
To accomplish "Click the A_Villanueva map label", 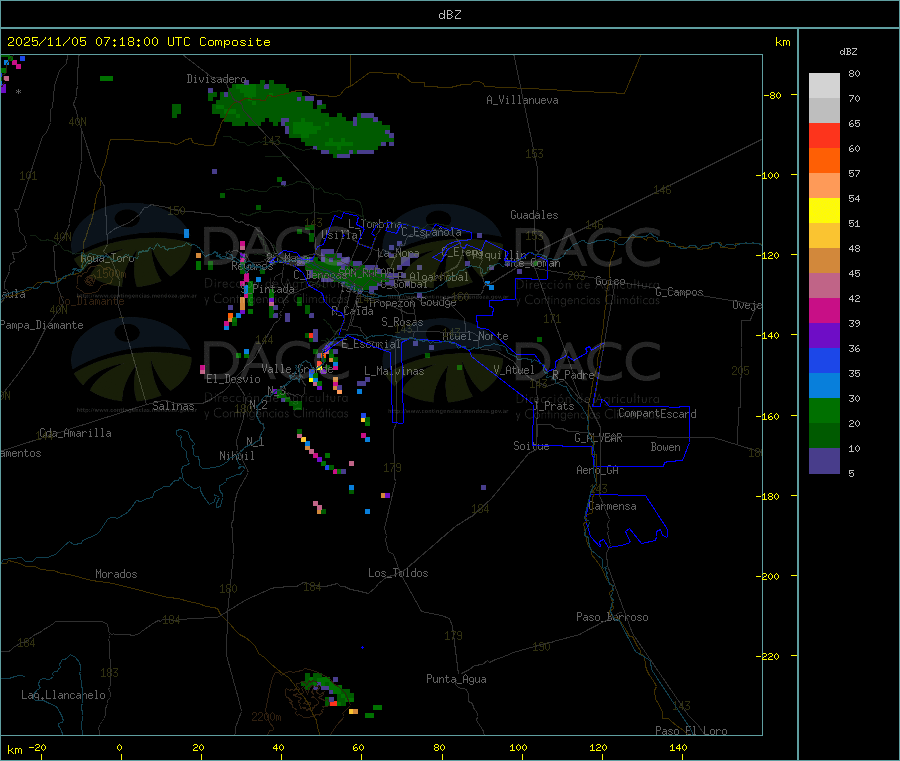I will [x=522, y=100].
